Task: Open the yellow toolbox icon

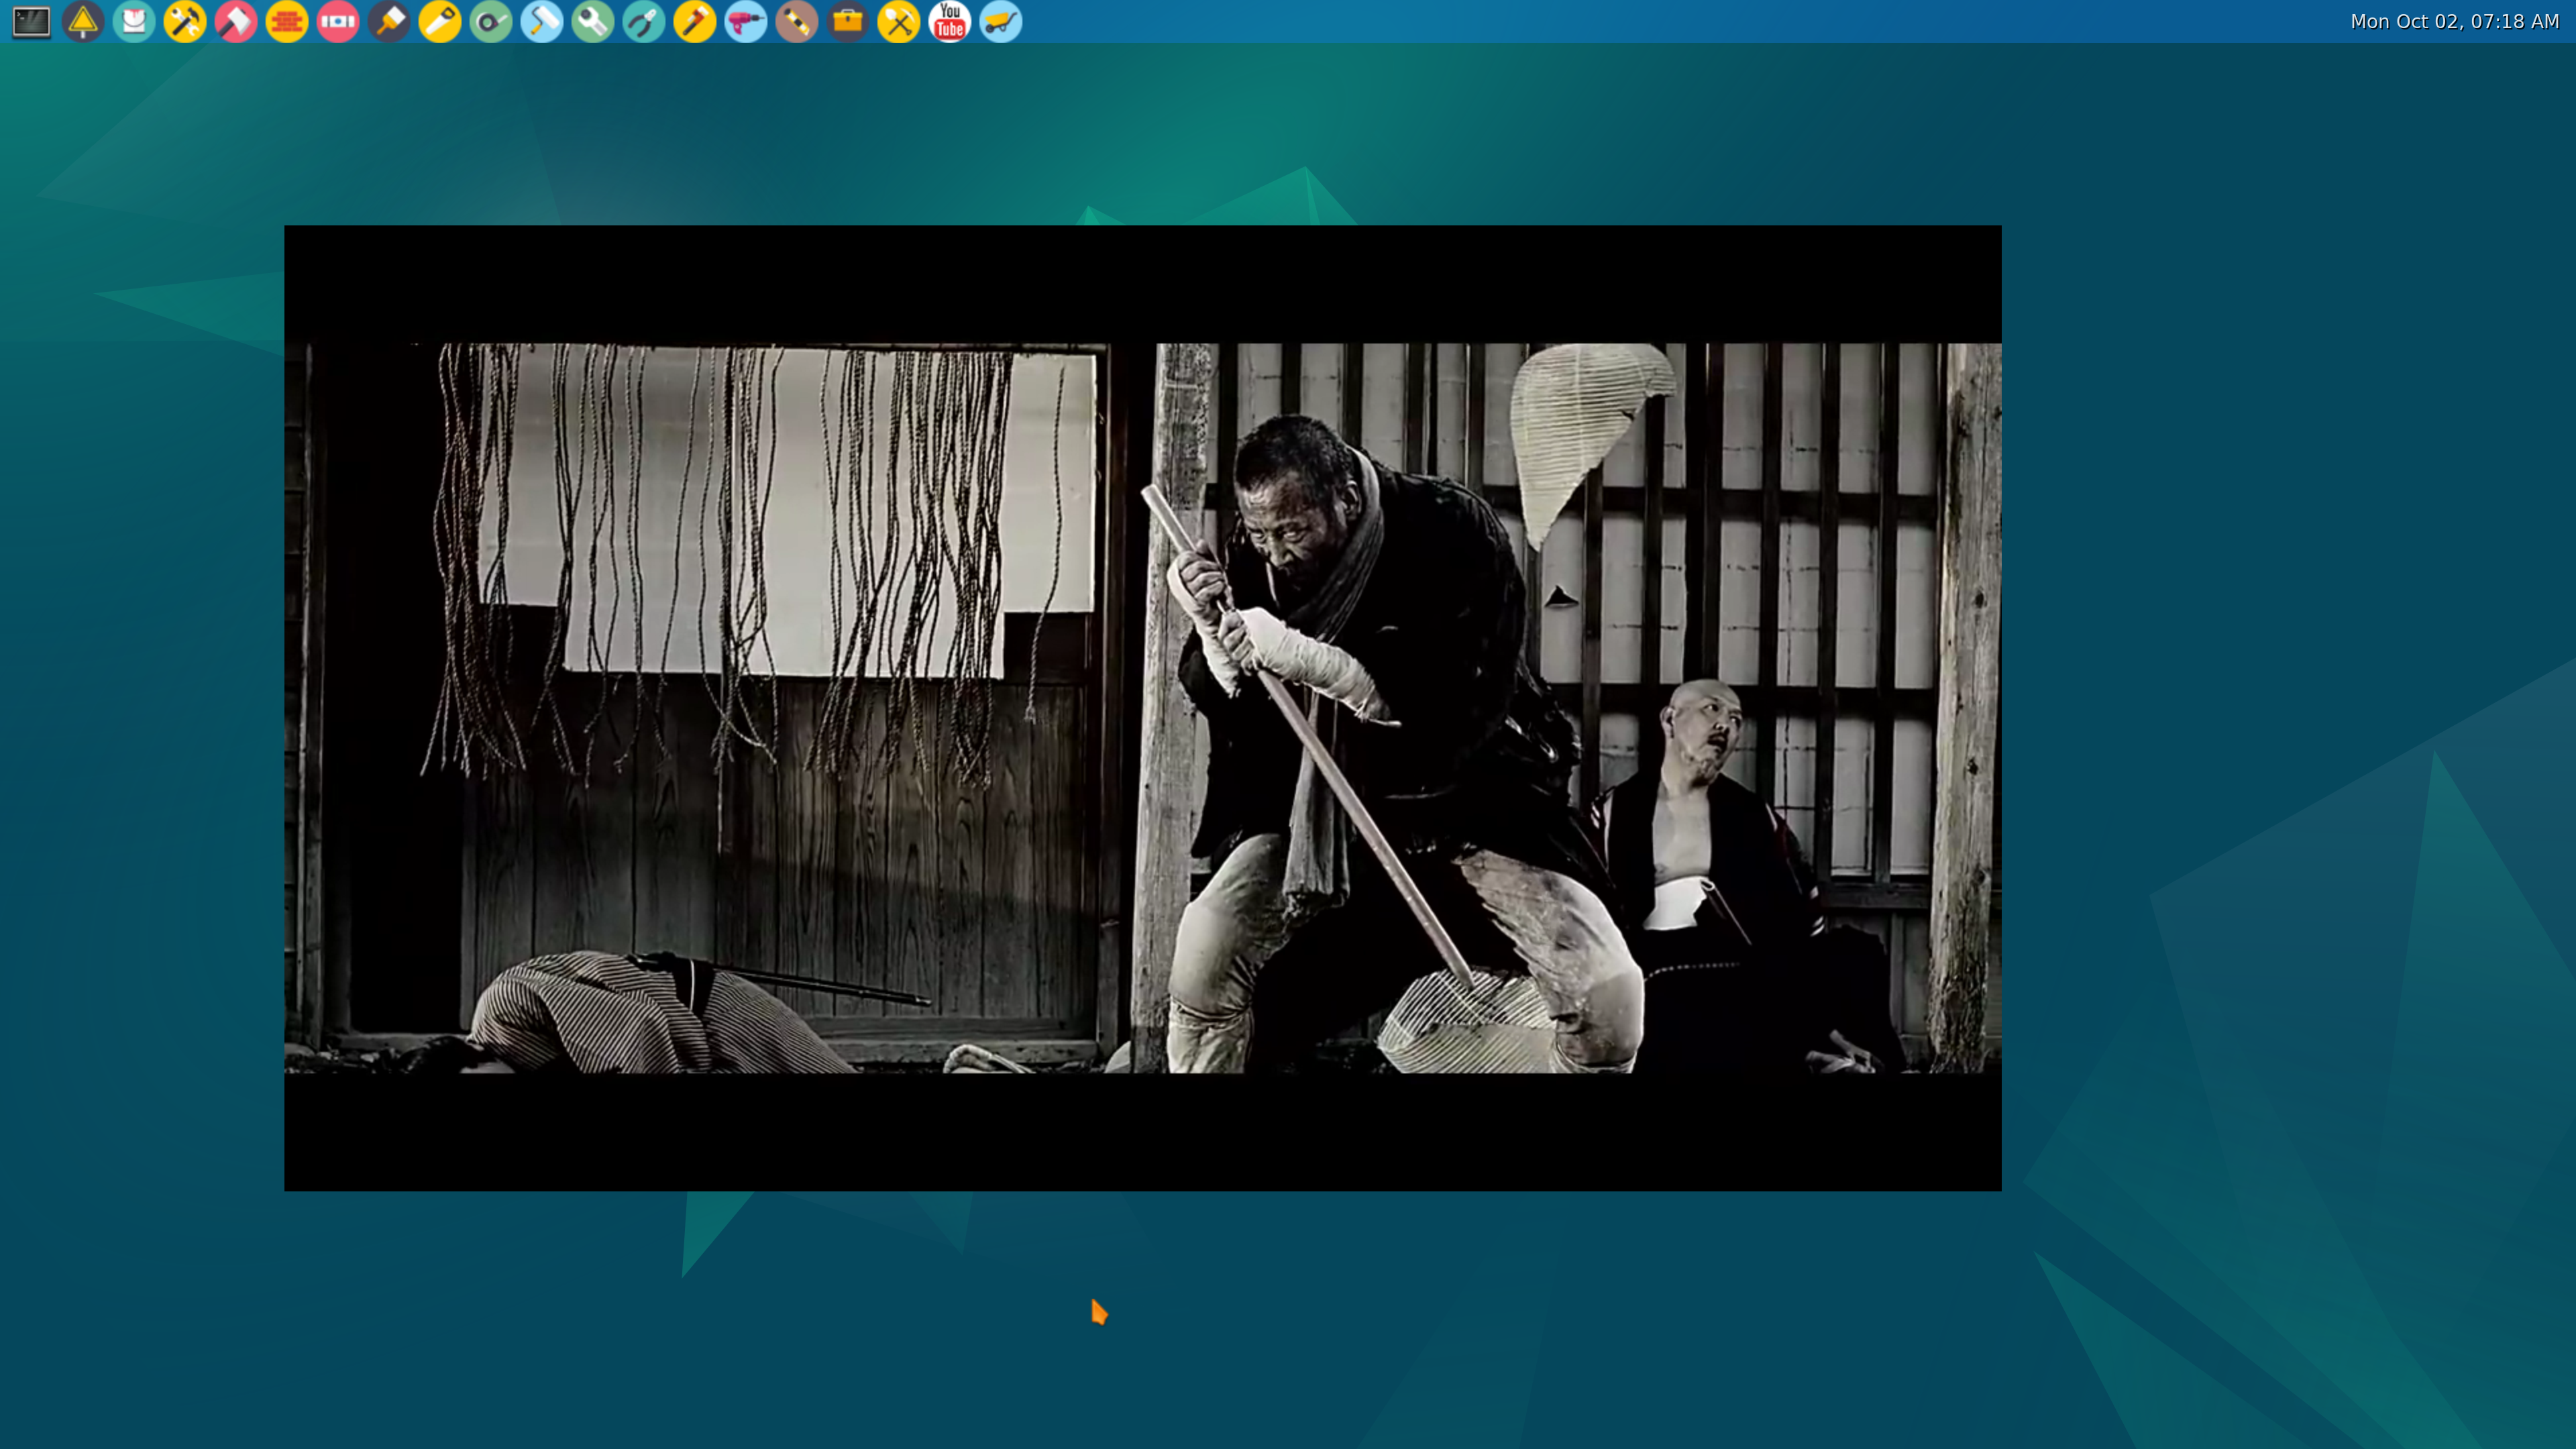Action: pyautogui.click(x=848, y=21)
